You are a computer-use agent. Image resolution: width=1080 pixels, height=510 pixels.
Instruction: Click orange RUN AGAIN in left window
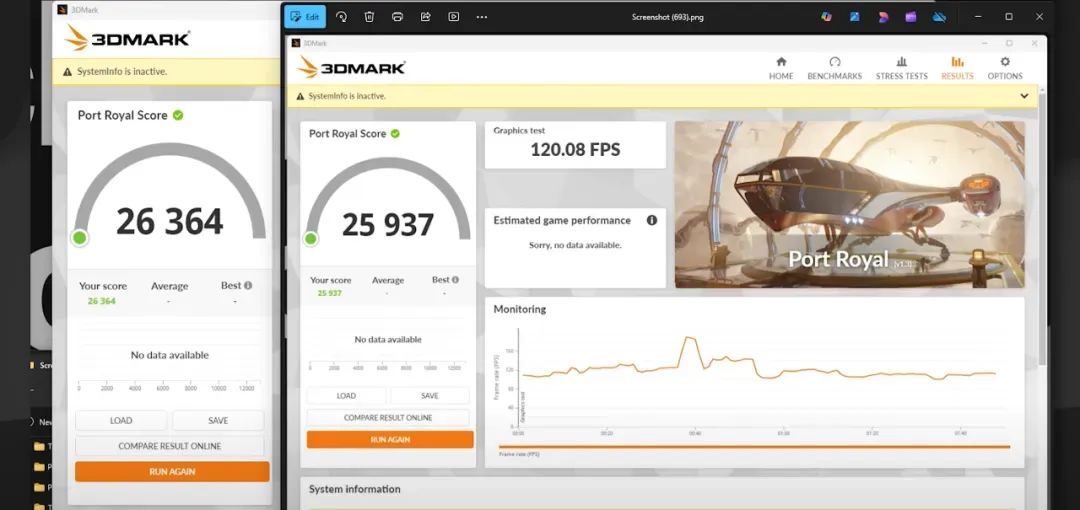pos(172,471)
